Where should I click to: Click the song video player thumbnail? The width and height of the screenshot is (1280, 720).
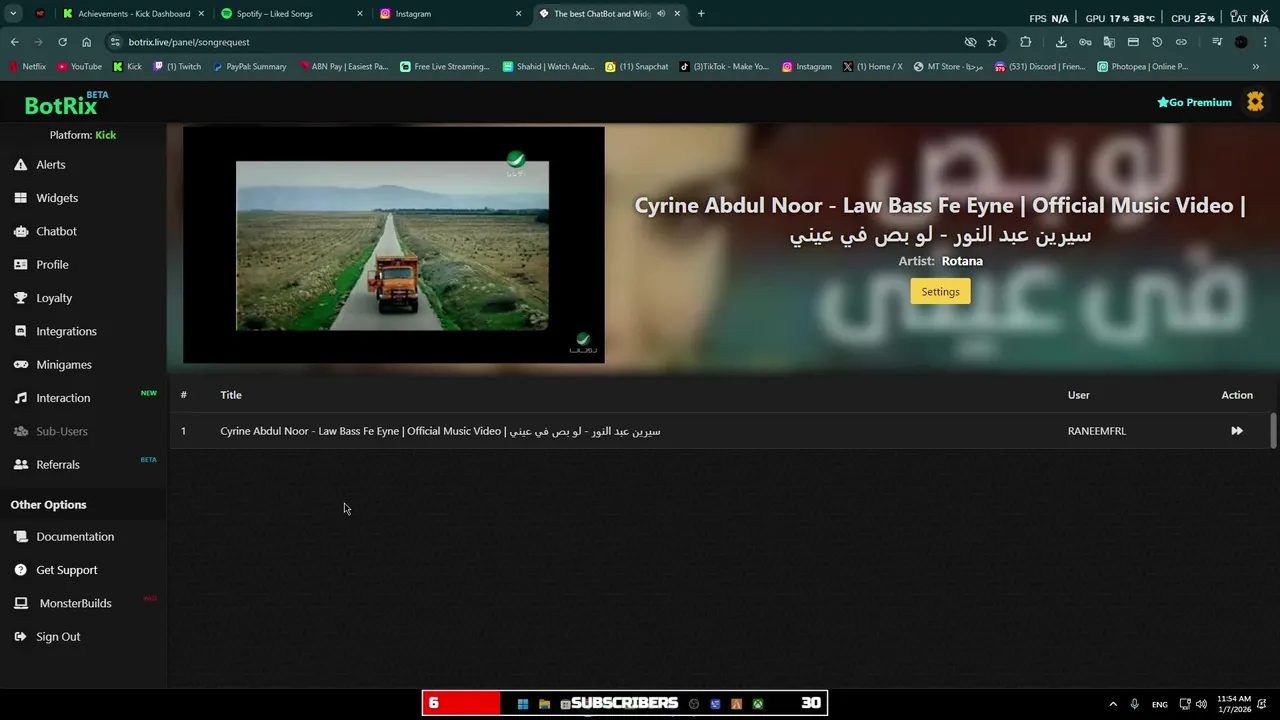click(393, 245)
